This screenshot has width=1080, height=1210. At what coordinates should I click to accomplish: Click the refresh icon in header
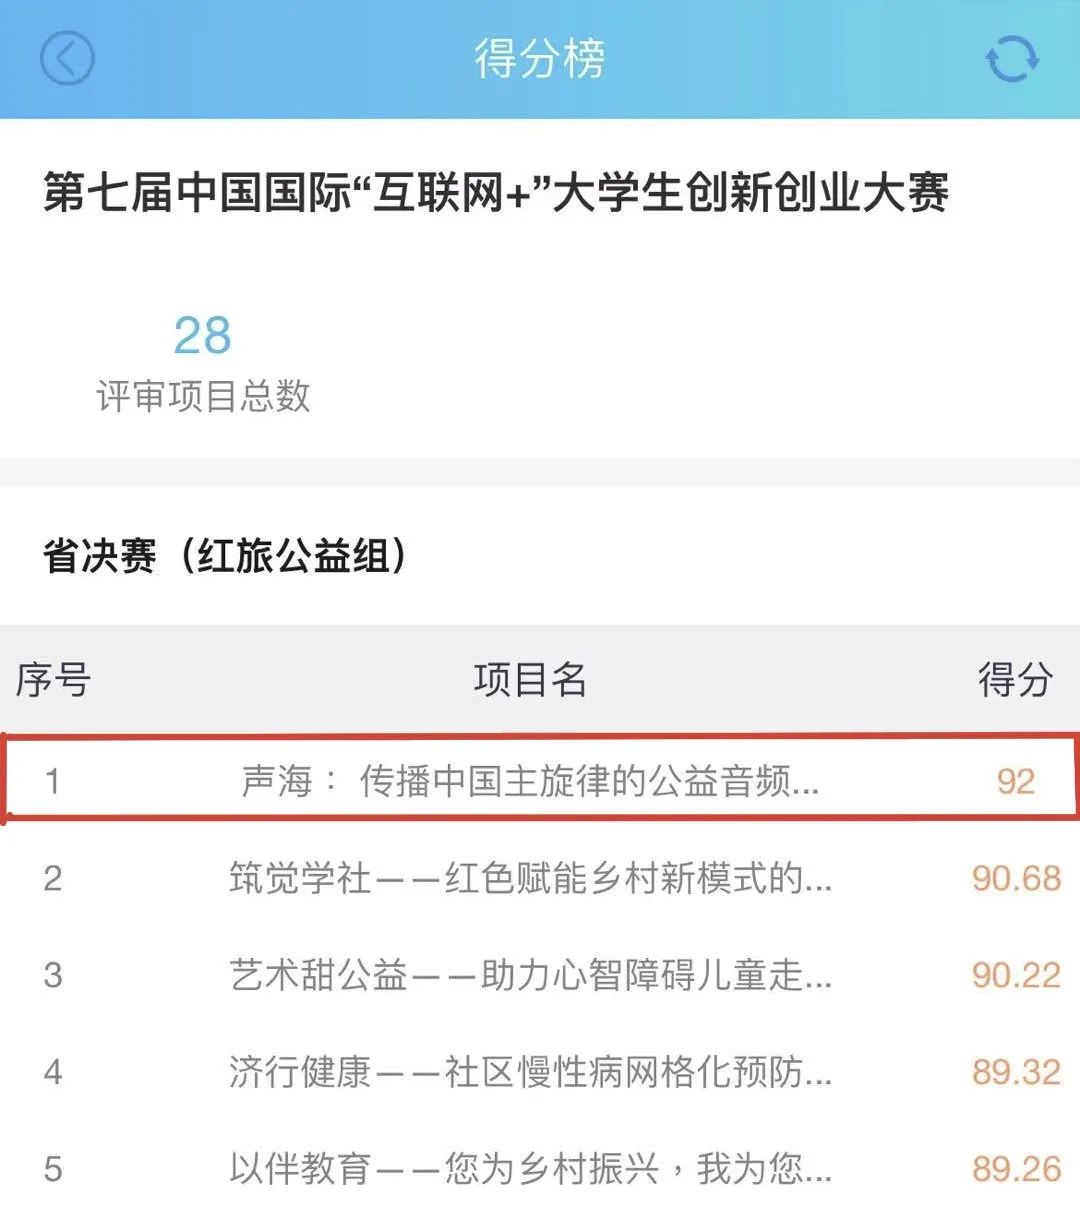[1012, 58]
